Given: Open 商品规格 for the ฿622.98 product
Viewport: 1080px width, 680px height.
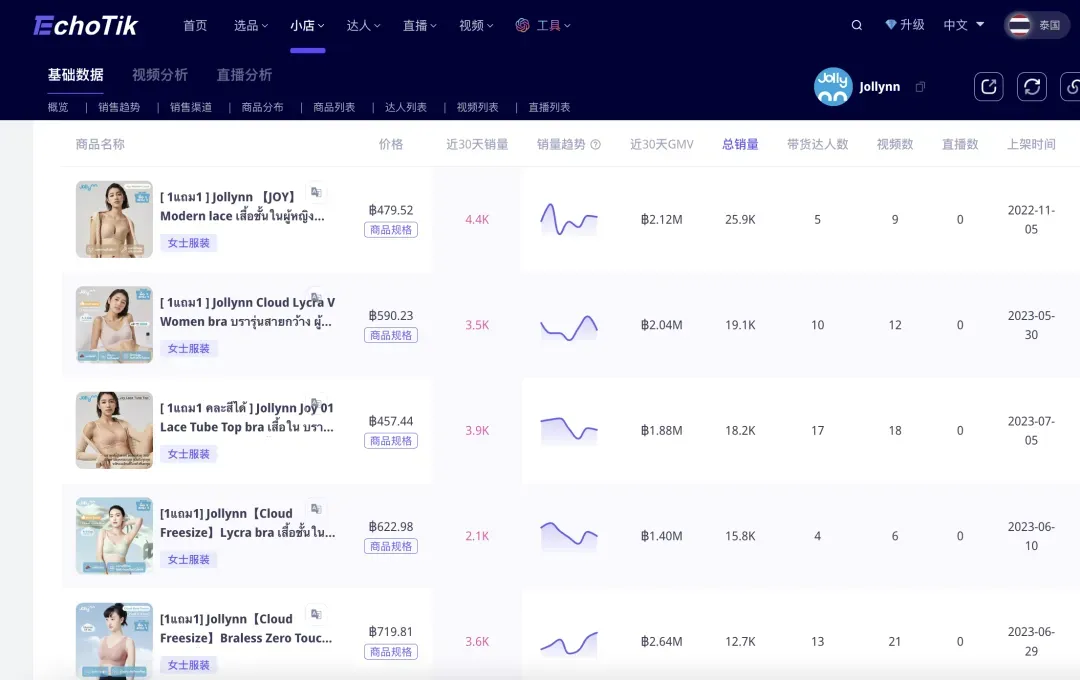Looking at the screenshot, I should pos(391,546).
